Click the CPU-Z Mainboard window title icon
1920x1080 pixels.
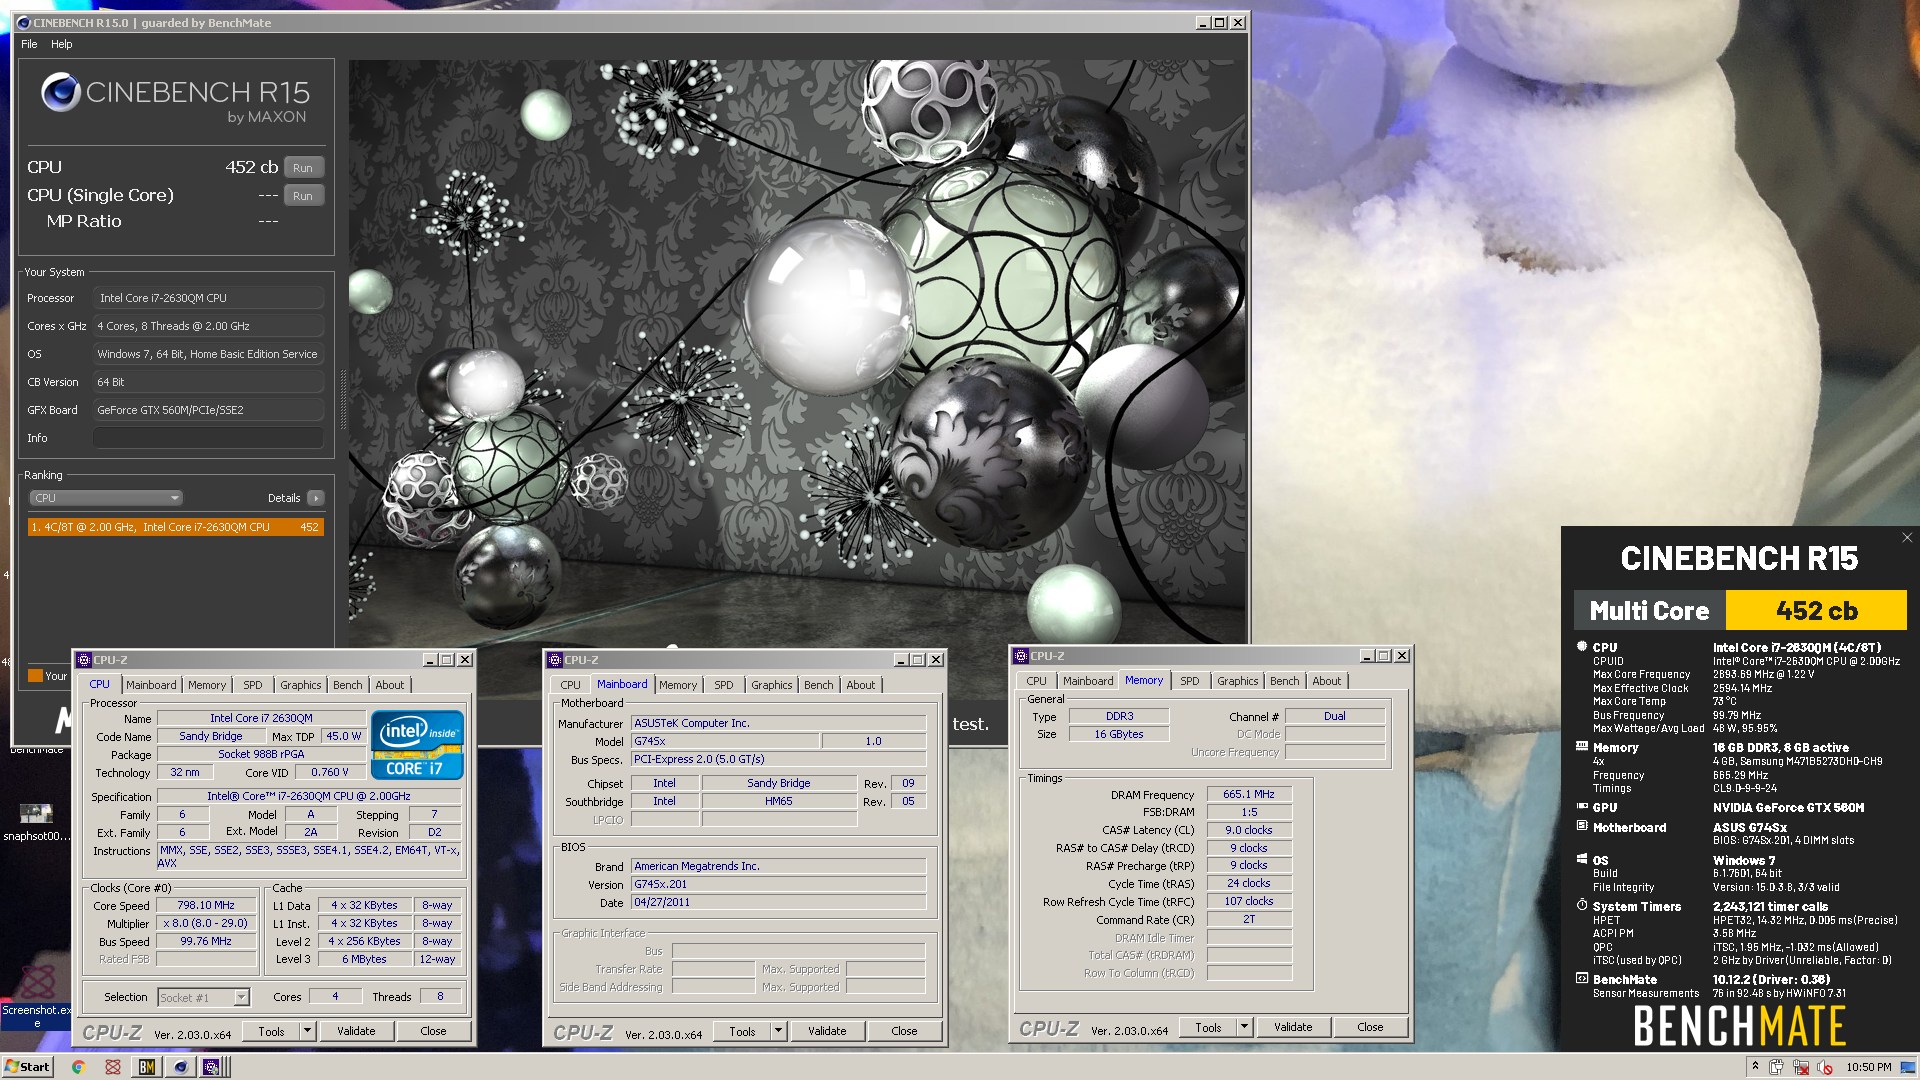[554, 660]
